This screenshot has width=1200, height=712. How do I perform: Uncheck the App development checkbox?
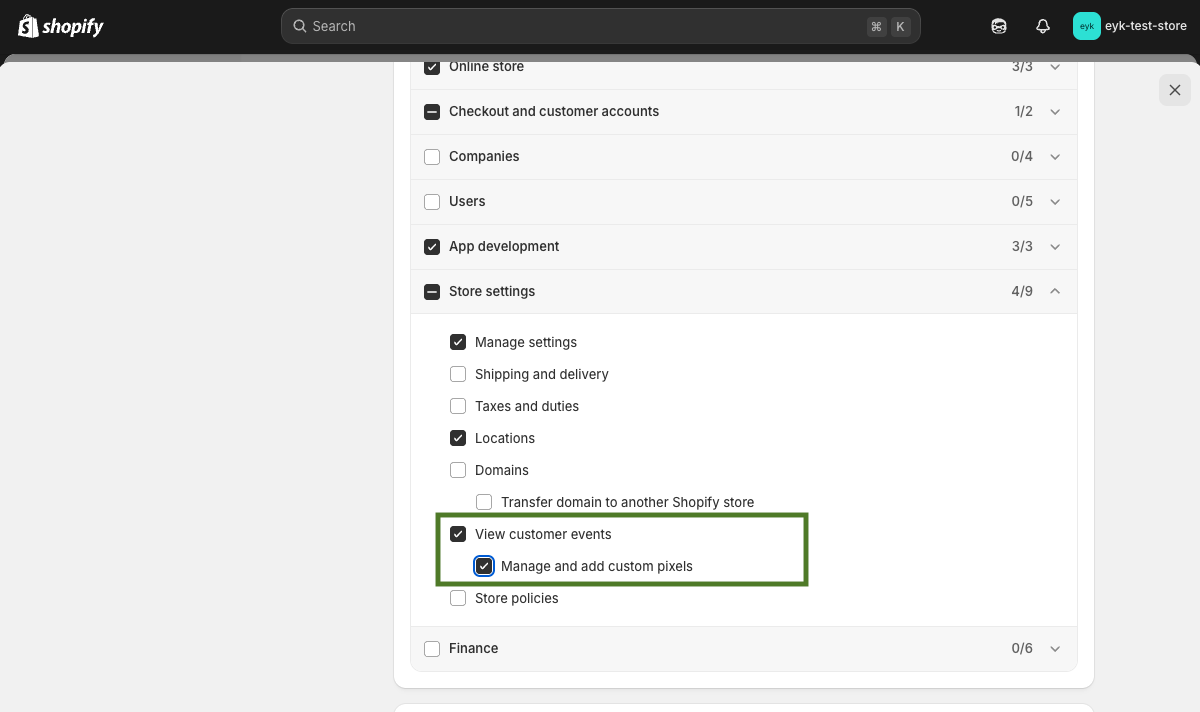tap(432, 247)
